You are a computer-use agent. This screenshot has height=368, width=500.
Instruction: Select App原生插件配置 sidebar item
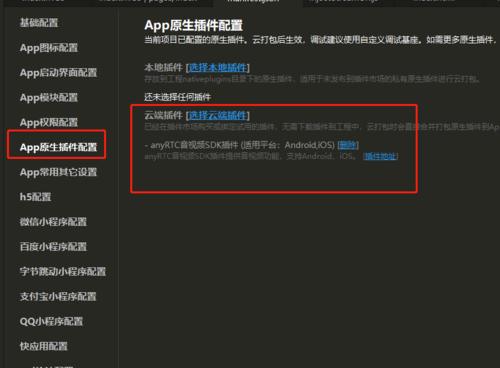[x=58, y=147]
